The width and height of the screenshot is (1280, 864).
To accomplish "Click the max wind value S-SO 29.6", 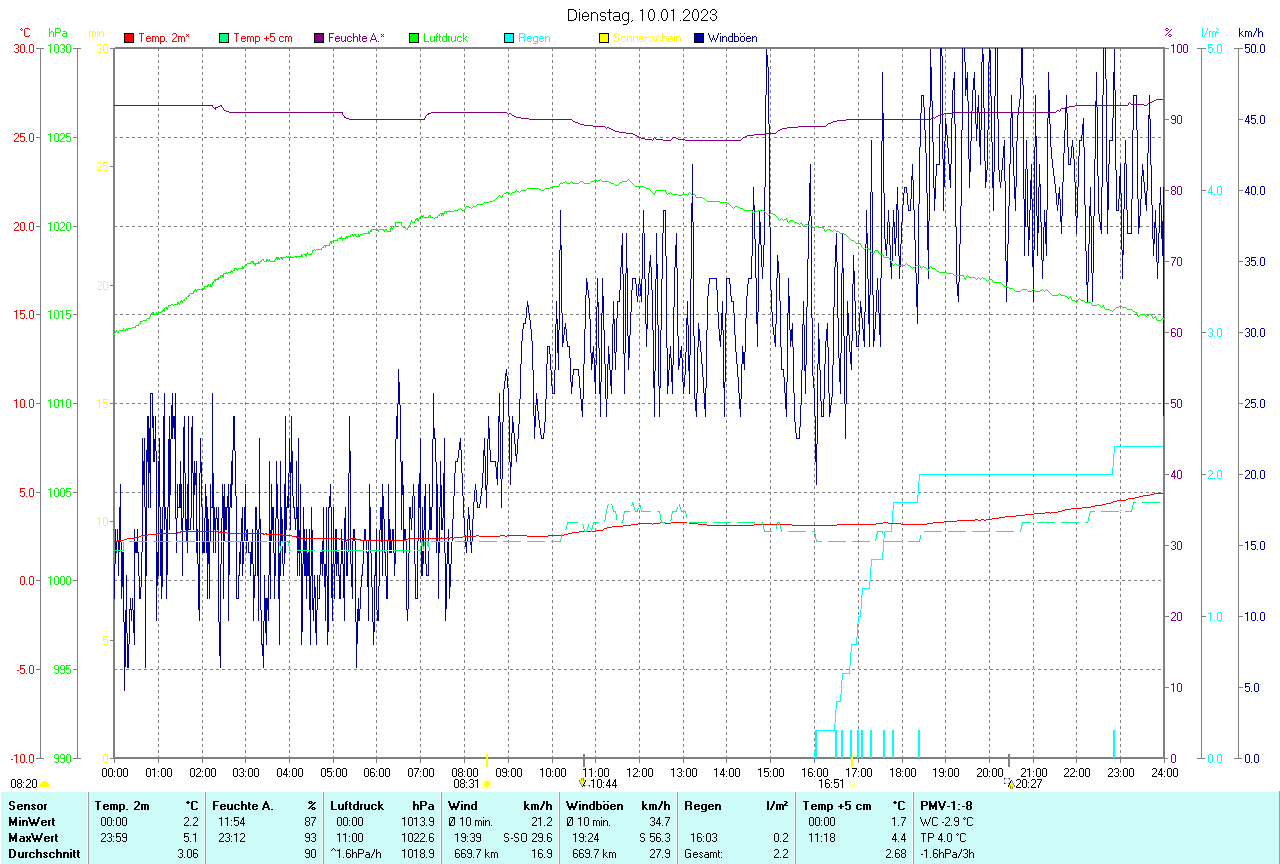I will (528, 838).
